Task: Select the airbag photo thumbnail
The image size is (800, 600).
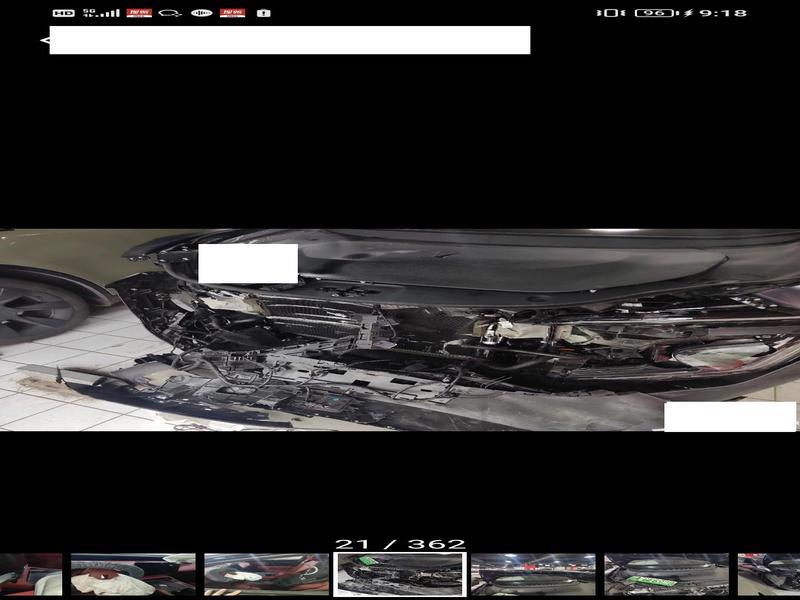Action: (133, 574)
